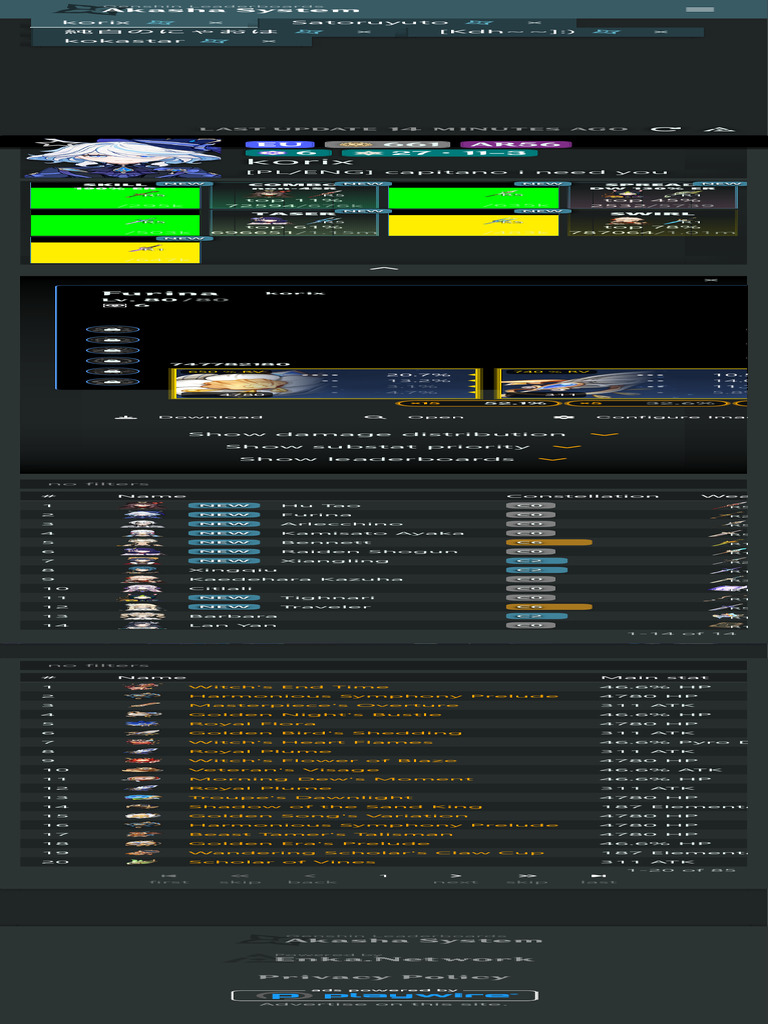768x1024 pixels.
Task: Go to next artifacts page
Action: pos(455,878)
